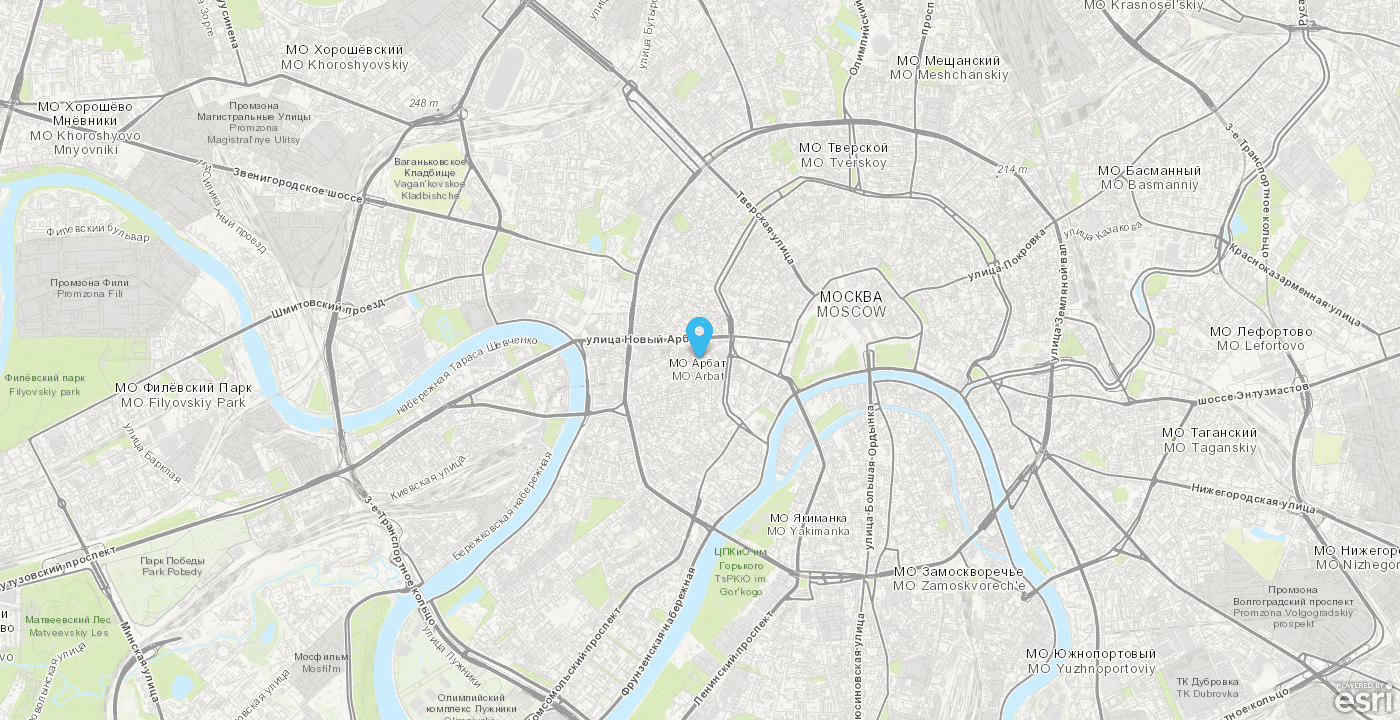Click the ТК Дубровка TK Dubrovka label
Screen dimensions: 1400x720
tap(1207, 688)
